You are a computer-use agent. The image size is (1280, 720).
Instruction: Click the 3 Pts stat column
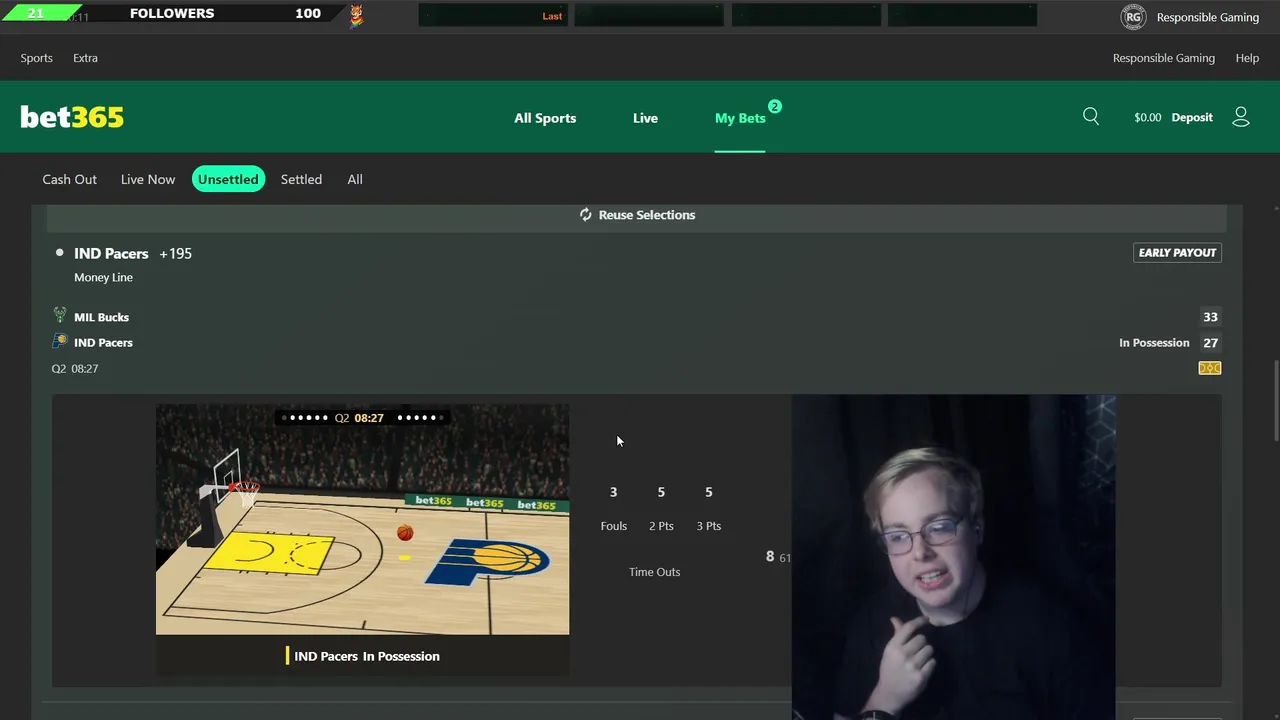(708, 509)
